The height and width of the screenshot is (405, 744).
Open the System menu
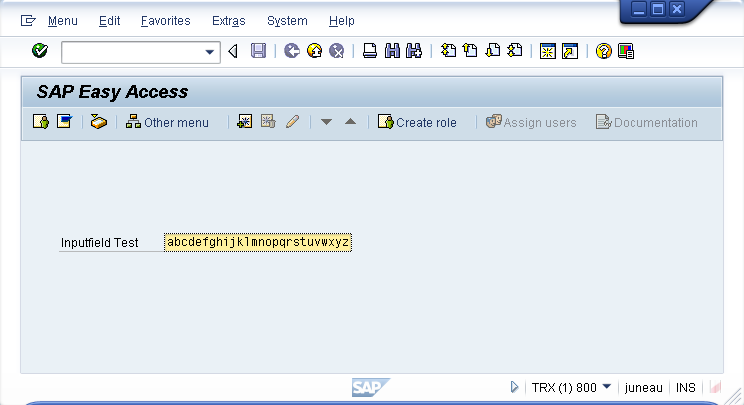(287, 21)
